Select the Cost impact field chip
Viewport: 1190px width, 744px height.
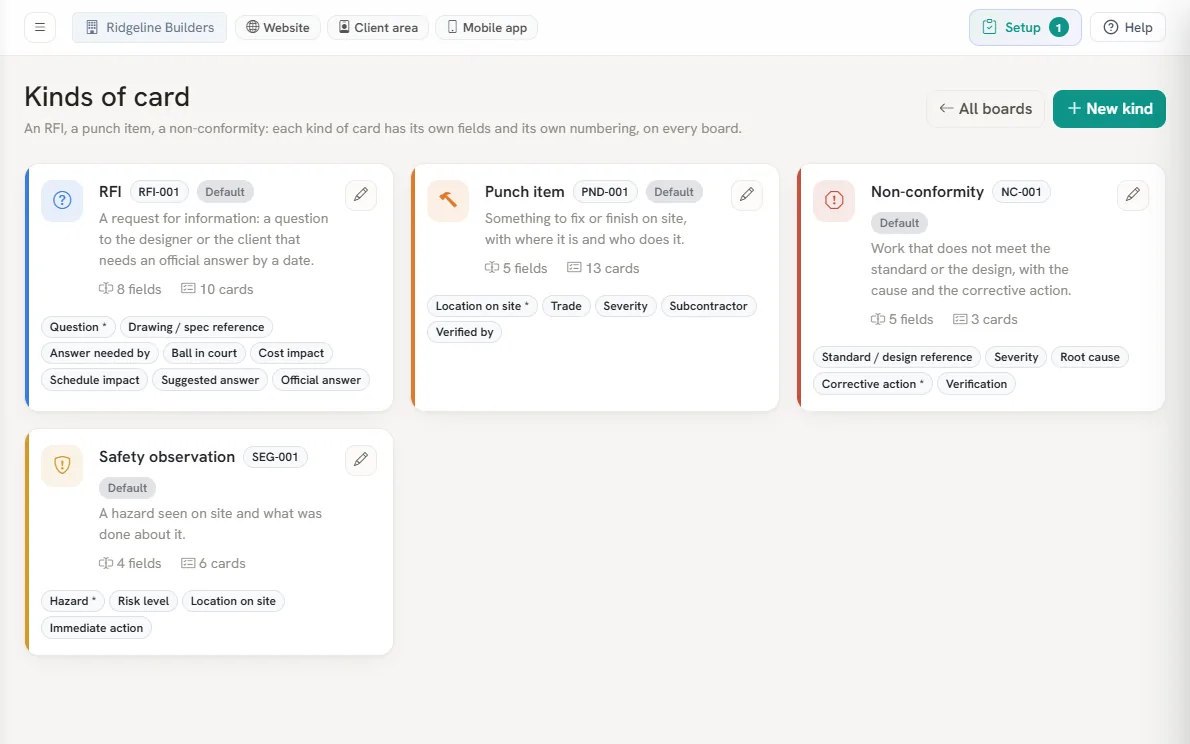tap(291, 353)
